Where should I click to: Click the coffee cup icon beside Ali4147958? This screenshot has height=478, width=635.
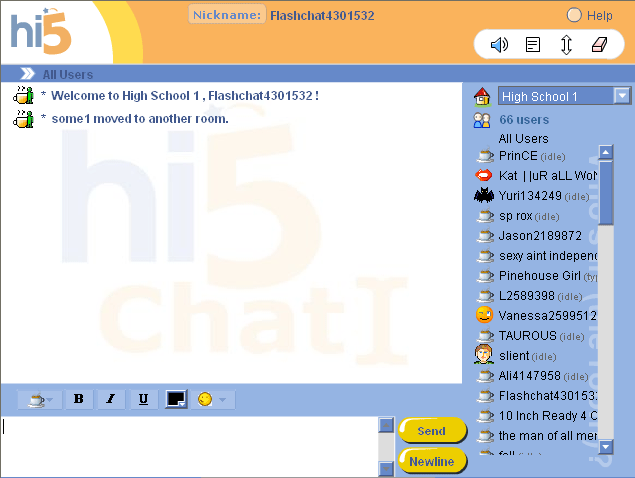(485, 376)
